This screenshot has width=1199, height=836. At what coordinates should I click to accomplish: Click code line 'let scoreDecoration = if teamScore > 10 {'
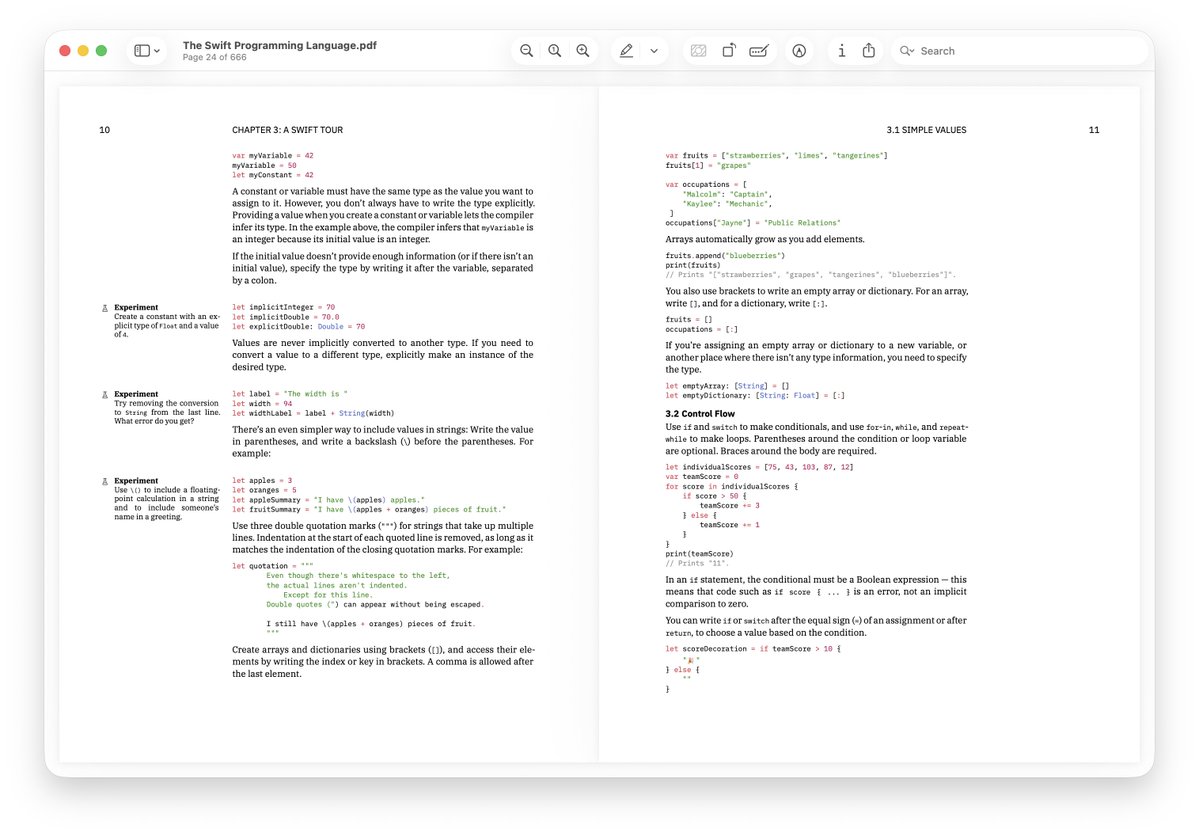click(x=753, y=649)
